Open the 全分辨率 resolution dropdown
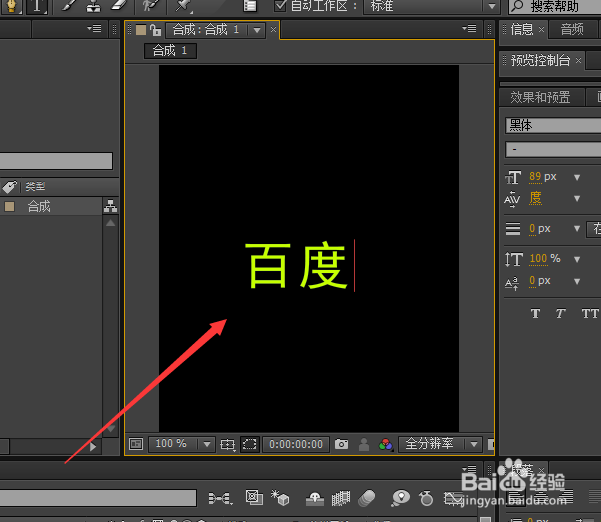601x522 pixels. coord(440,444)
